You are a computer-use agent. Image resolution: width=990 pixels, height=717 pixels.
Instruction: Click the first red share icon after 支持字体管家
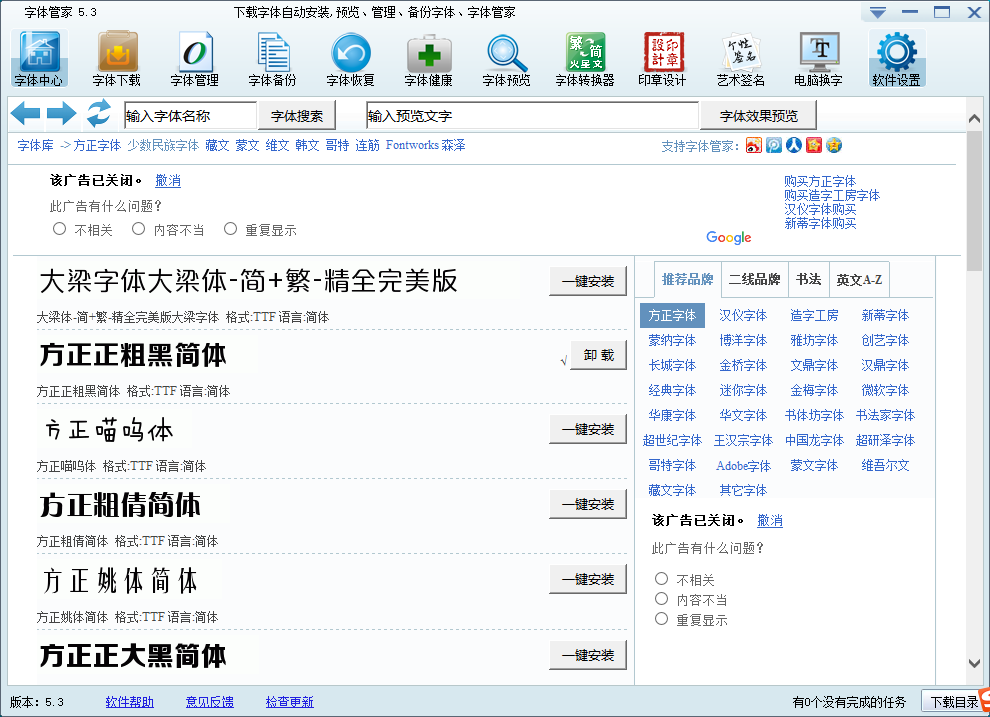tap(754, 145)
